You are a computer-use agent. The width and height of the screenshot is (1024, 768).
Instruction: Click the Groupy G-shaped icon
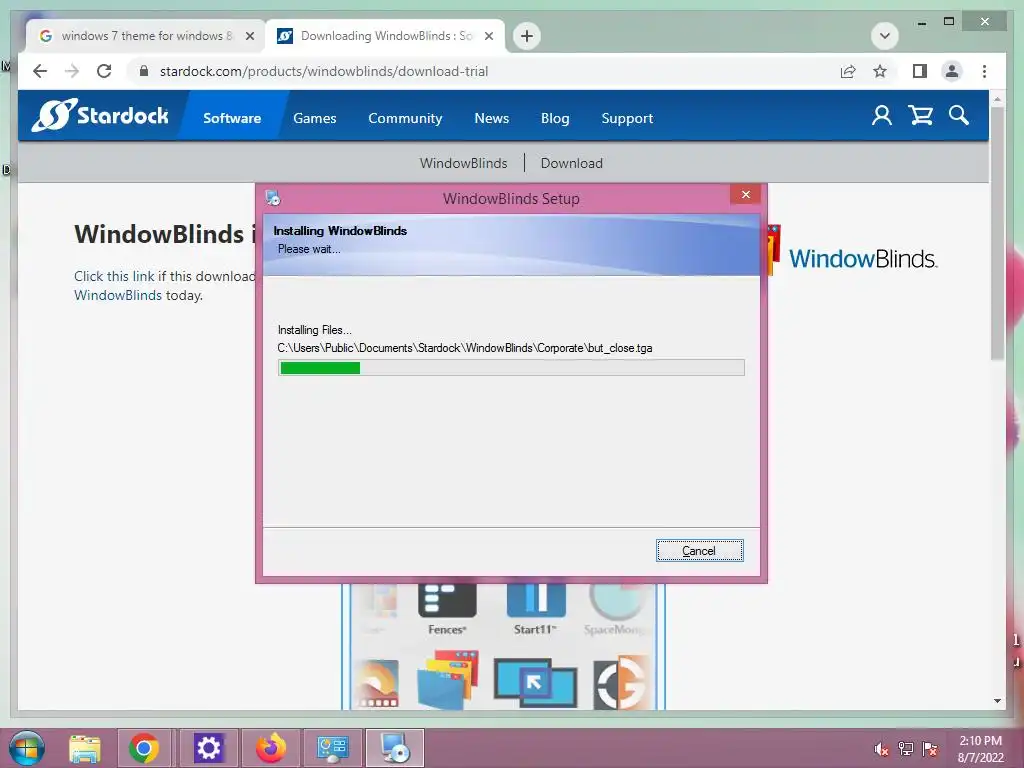tap(620, 683)
